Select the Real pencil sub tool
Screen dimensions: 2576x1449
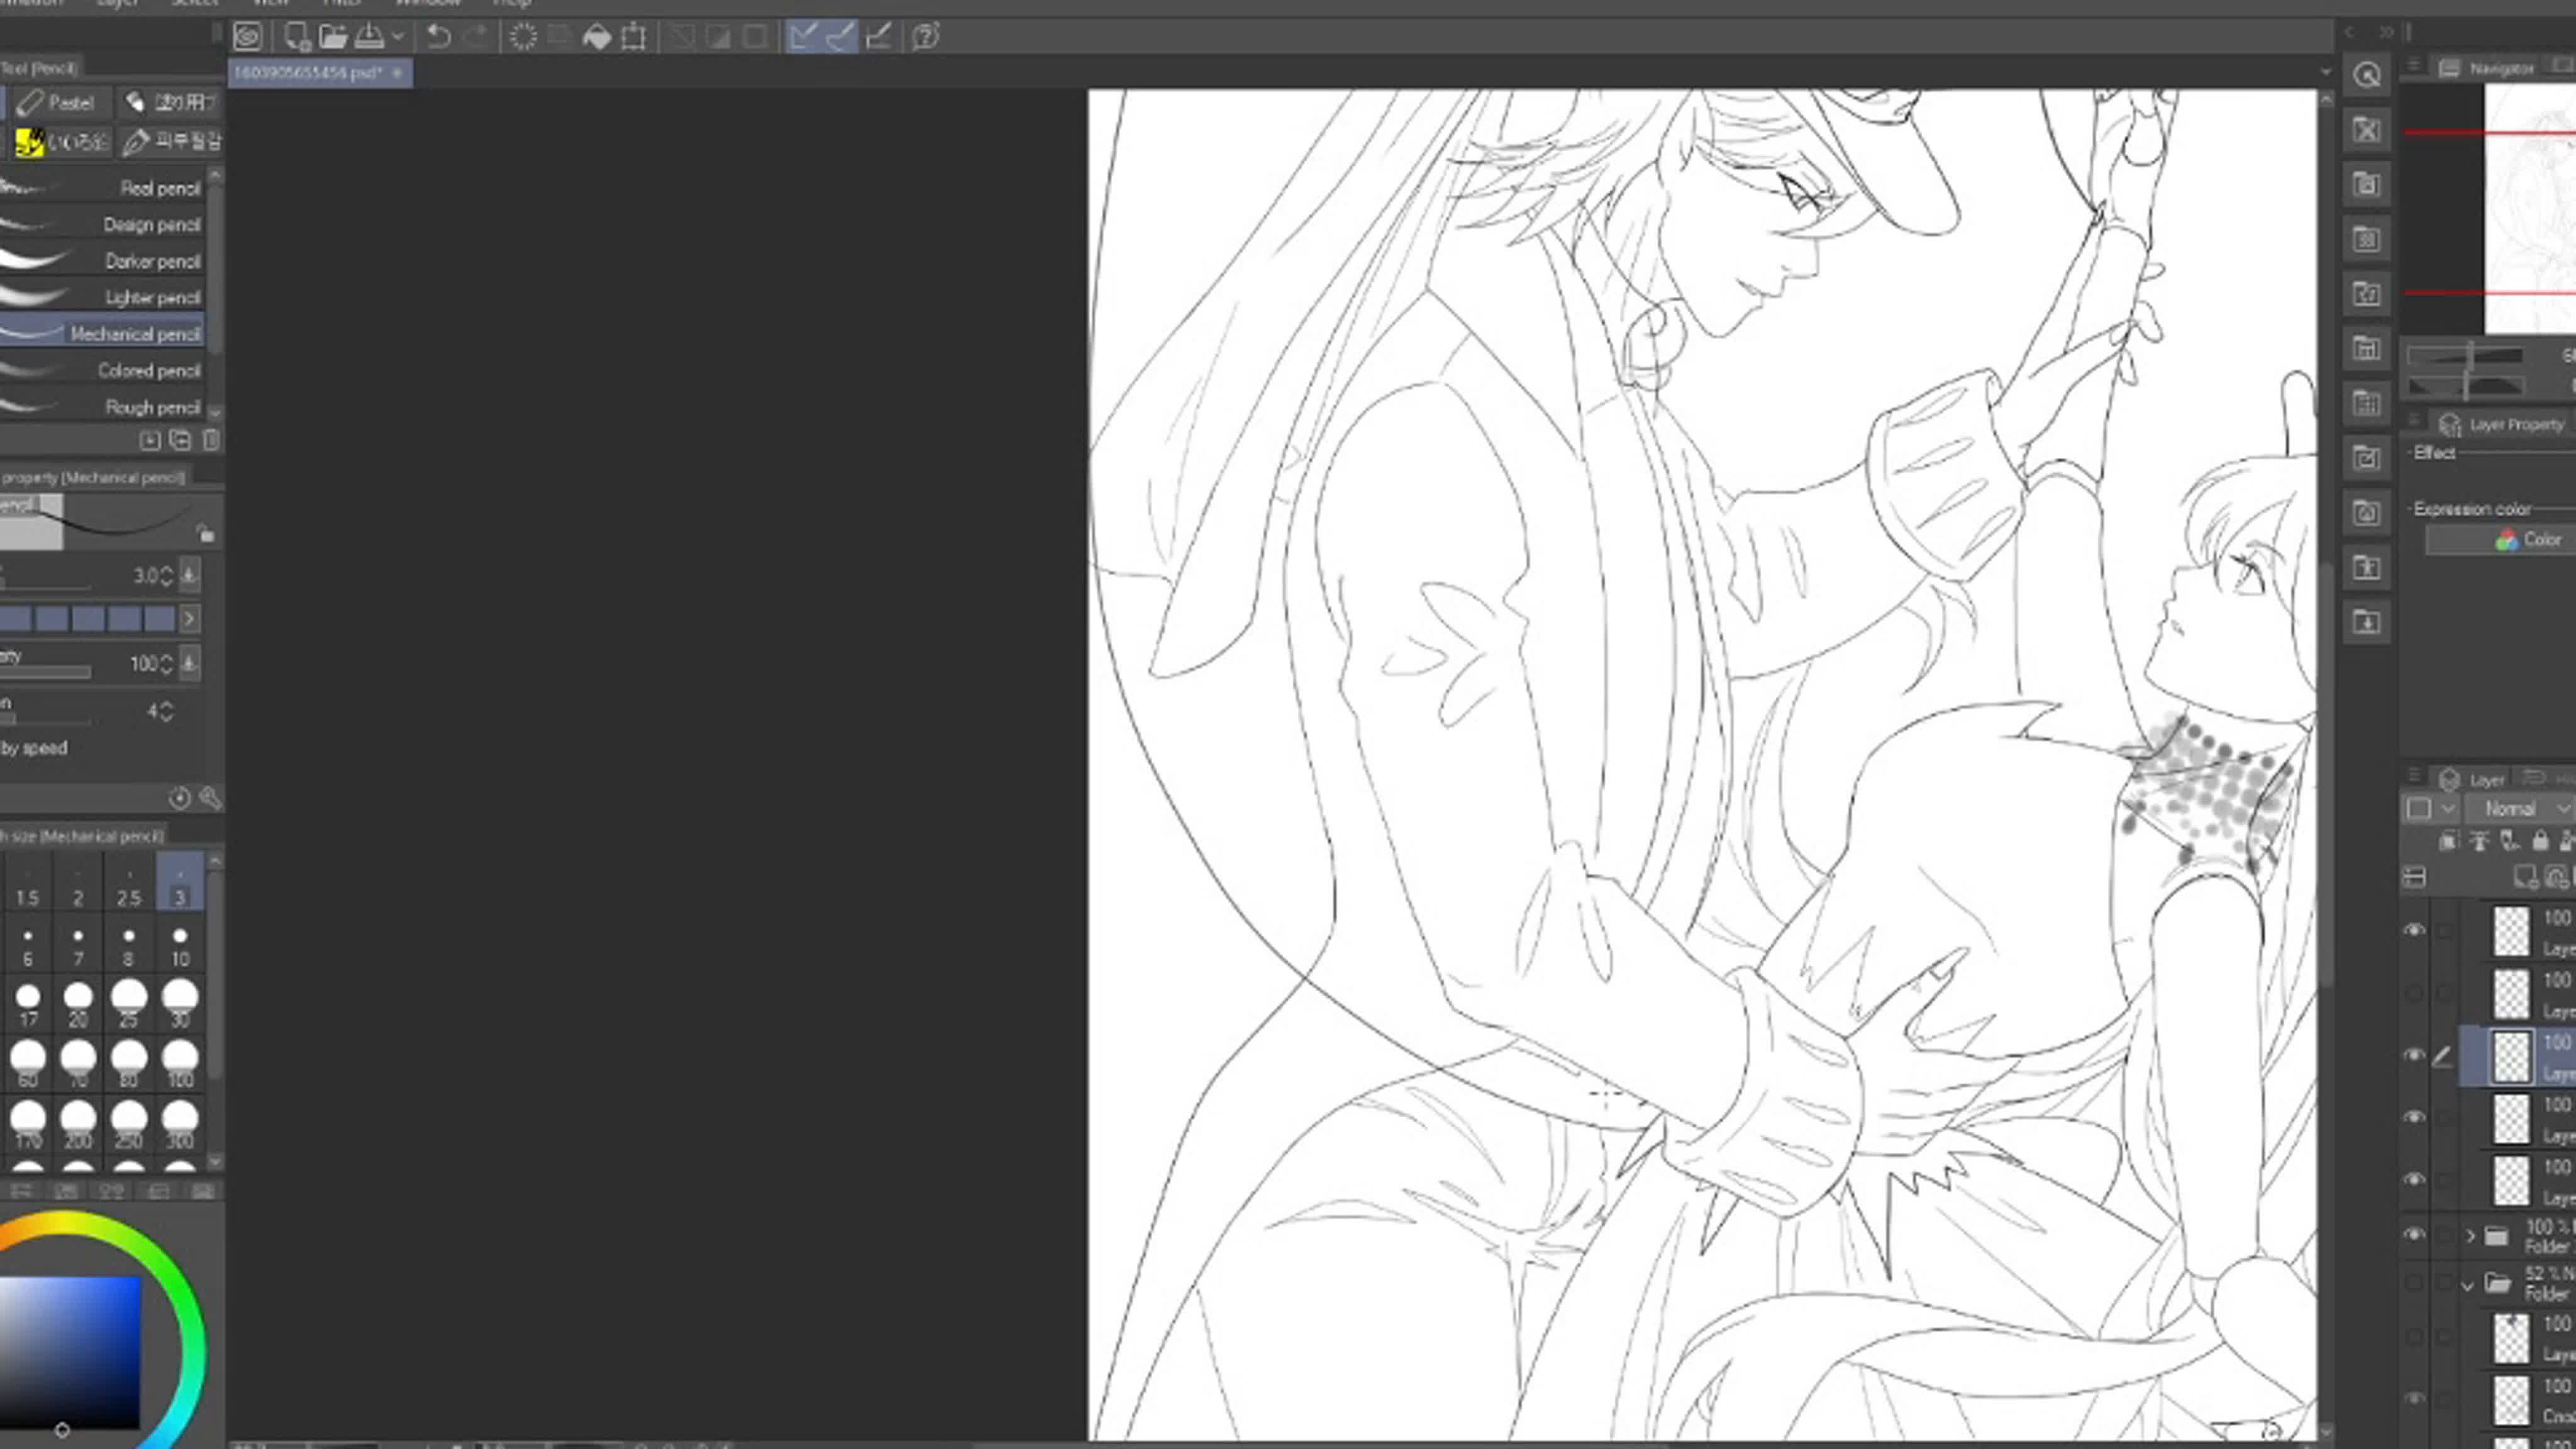[x=102, y=188]
